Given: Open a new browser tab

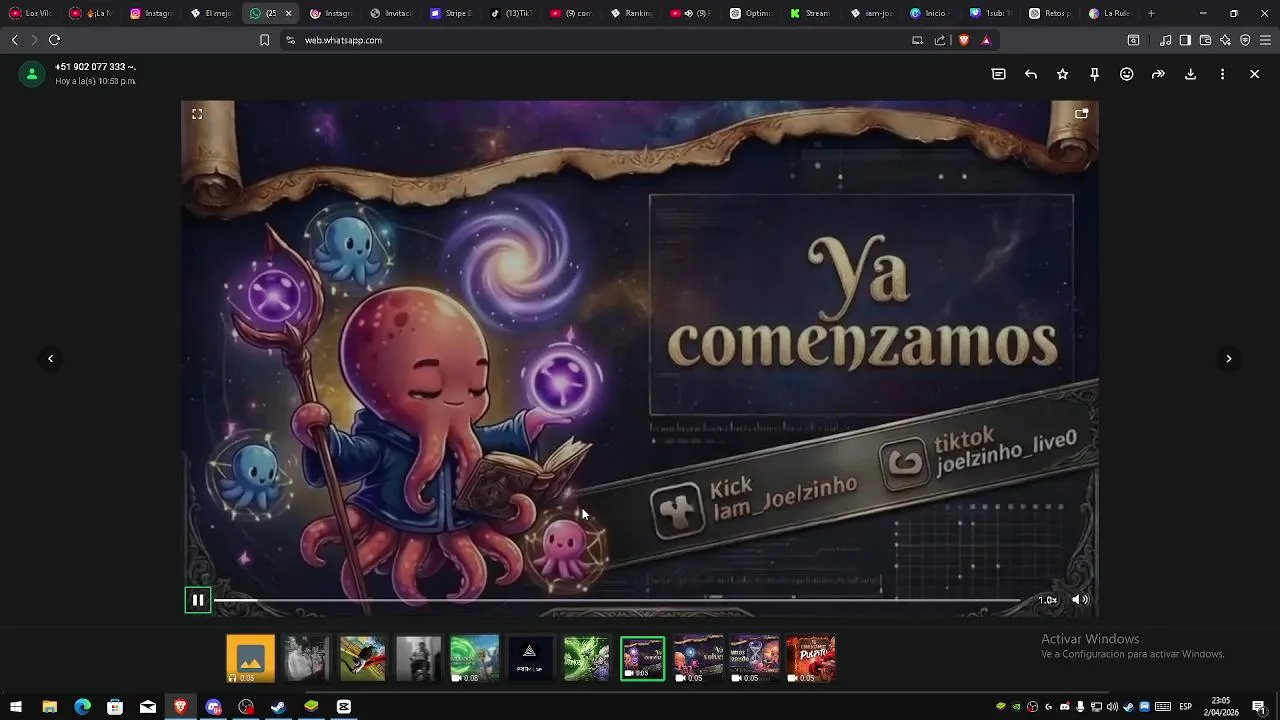Looking at the screenshot, I should (1151, 13).
